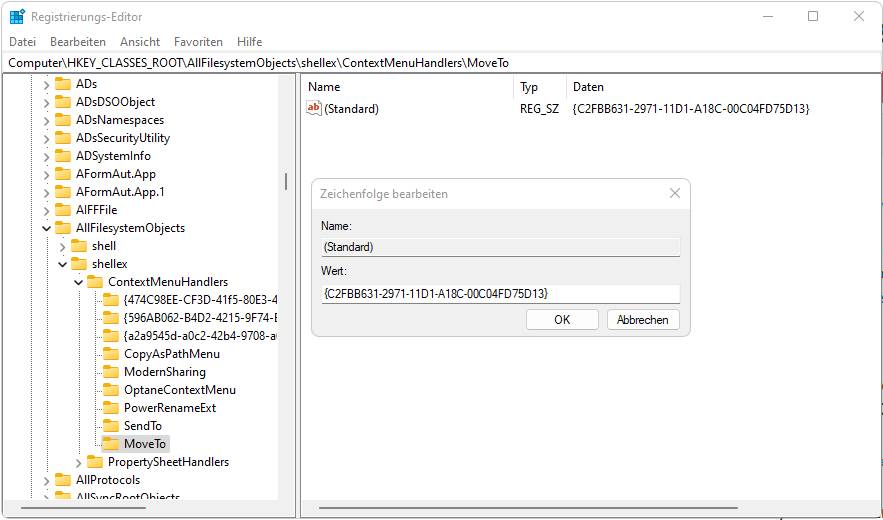883x520 pixels.
Task: Click the {596AB062-B4D2 key folder icon
Action: (111, 318)
